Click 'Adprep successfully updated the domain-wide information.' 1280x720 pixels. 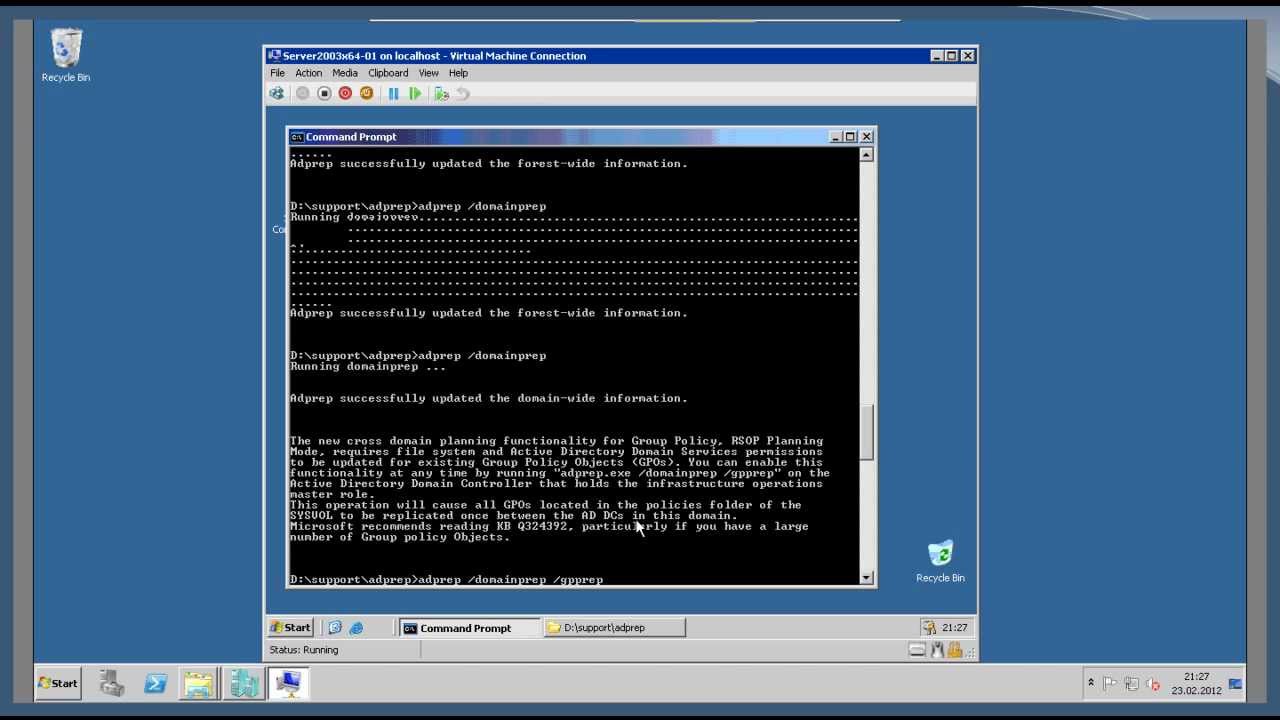click(489, 398)
